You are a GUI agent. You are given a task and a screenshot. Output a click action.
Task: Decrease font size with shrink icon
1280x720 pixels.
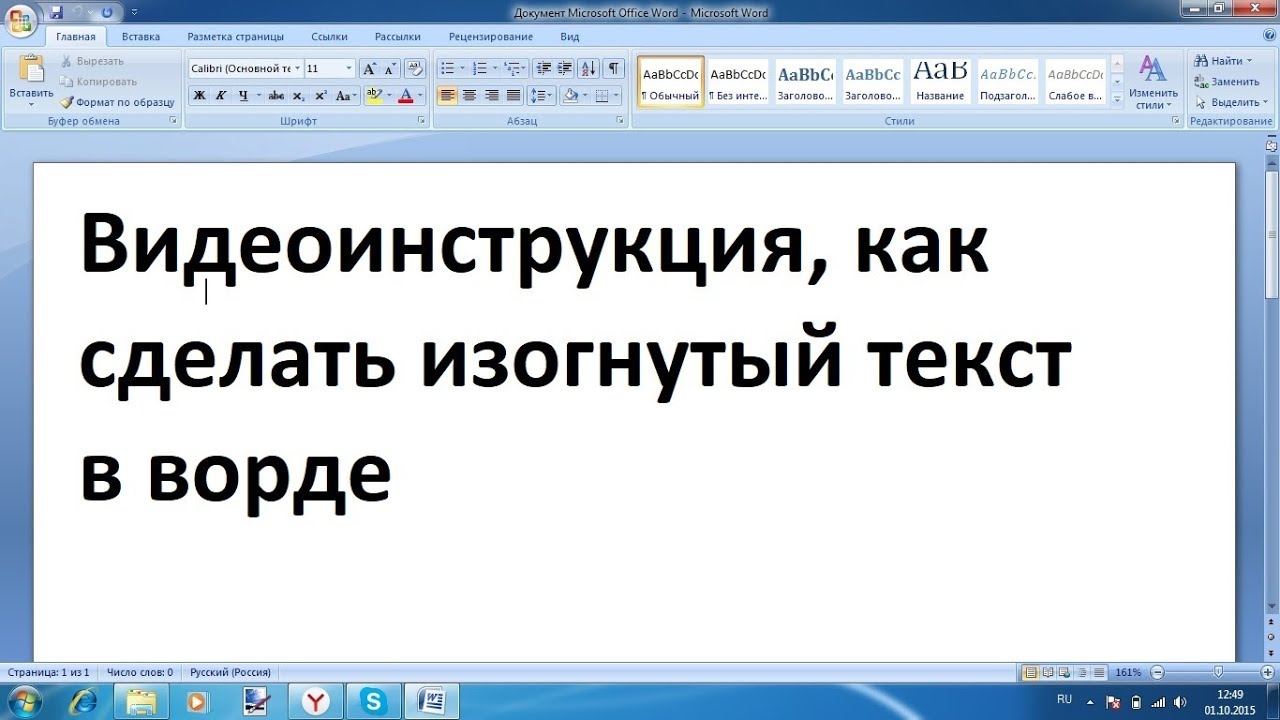coord(389,68)
